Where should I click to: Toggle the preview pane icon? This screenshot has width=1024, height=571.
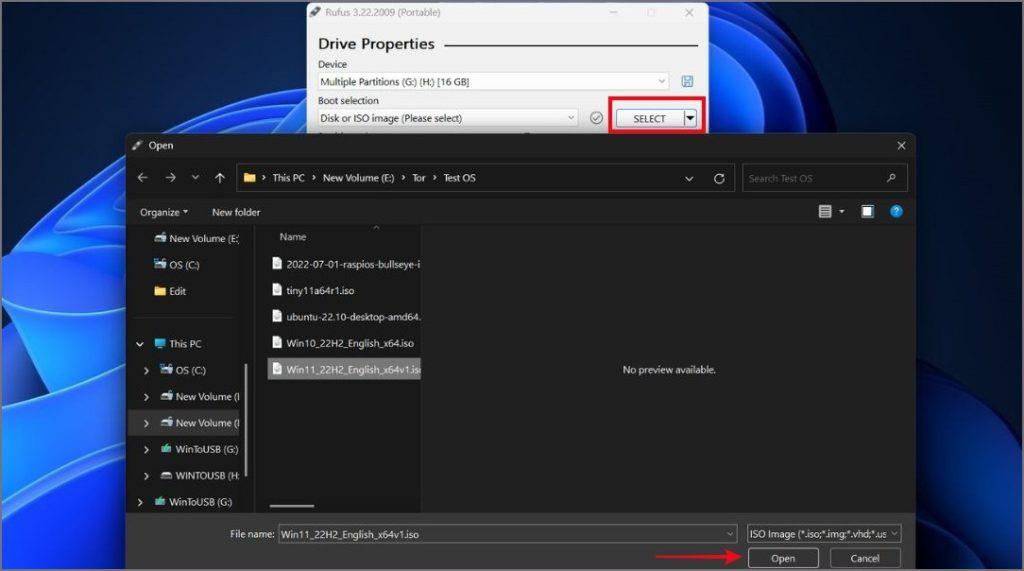[867, 211]
